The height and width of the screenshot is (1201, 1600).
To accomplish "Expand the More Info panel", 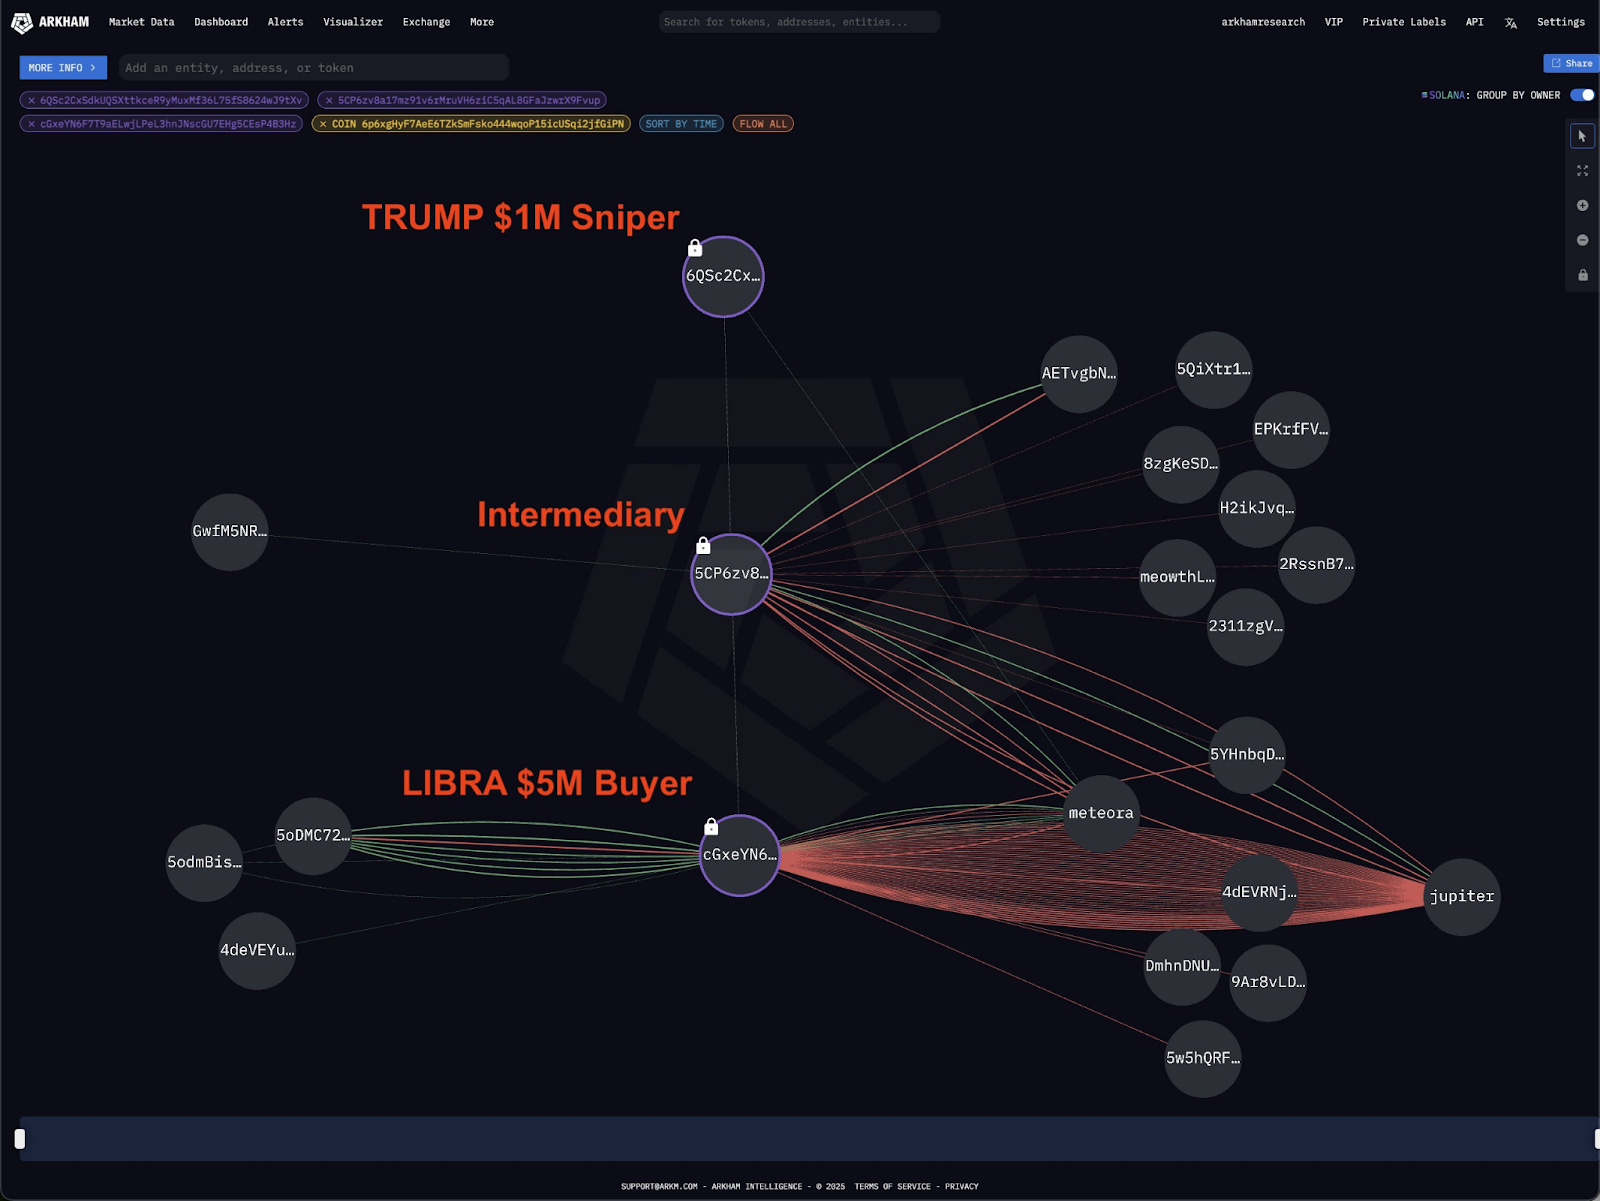I will pos(63,68).
